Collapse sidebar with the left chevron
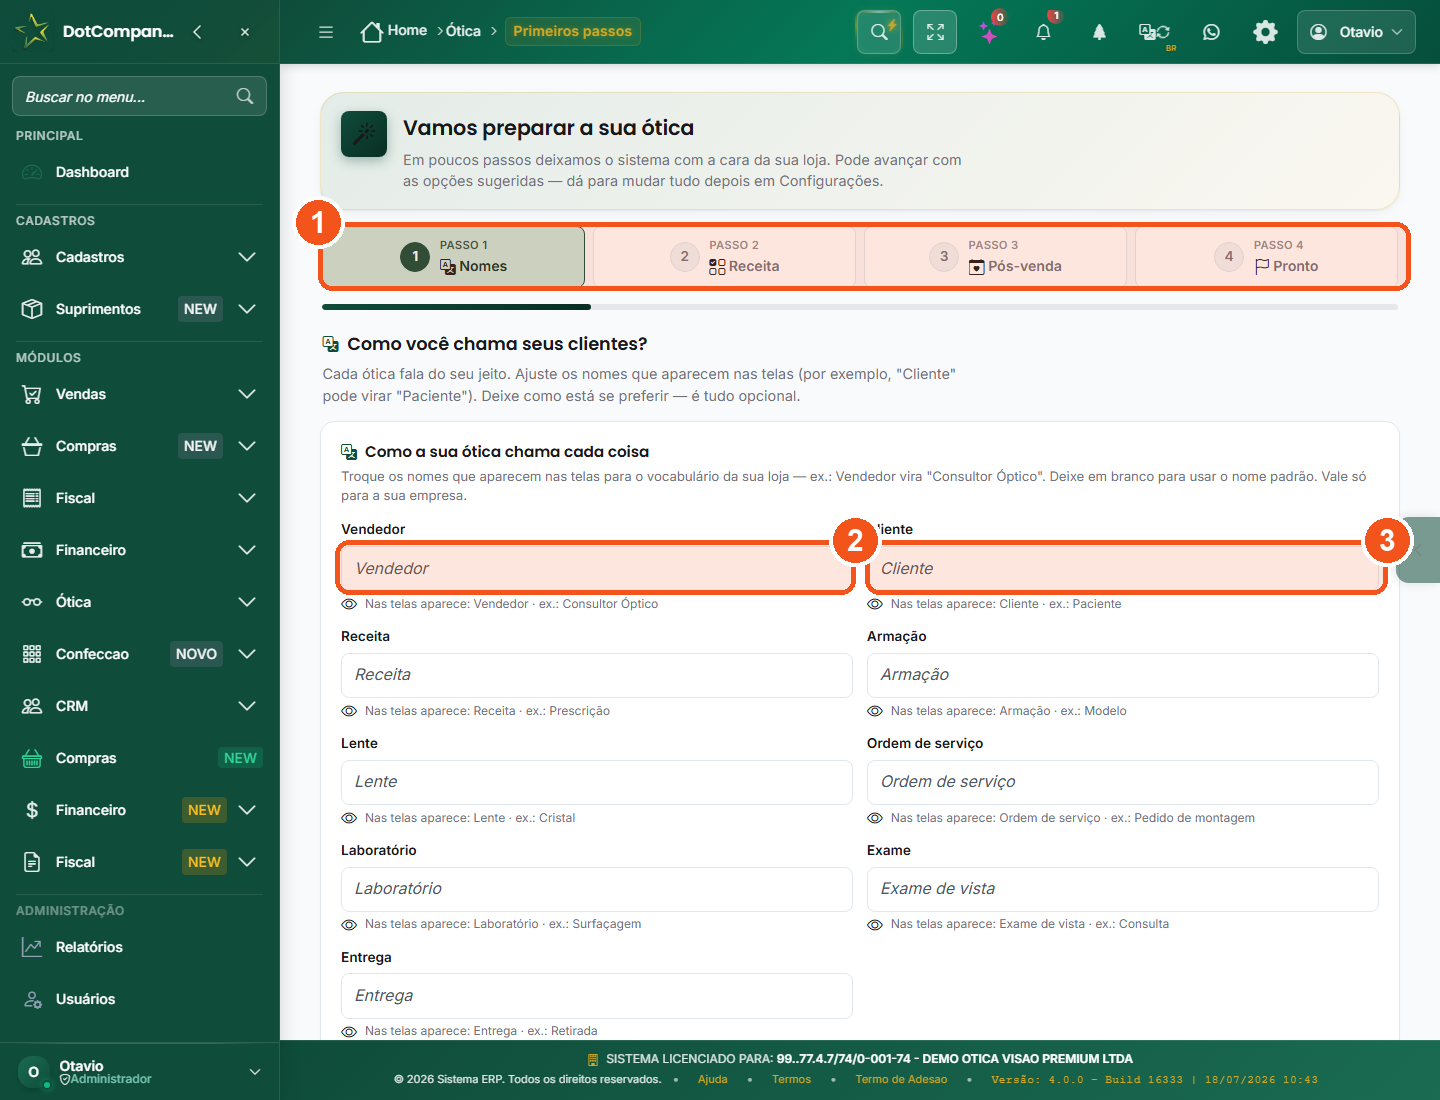The height and width of the screenshot is (1100, 1440). [x=197, y=32]
